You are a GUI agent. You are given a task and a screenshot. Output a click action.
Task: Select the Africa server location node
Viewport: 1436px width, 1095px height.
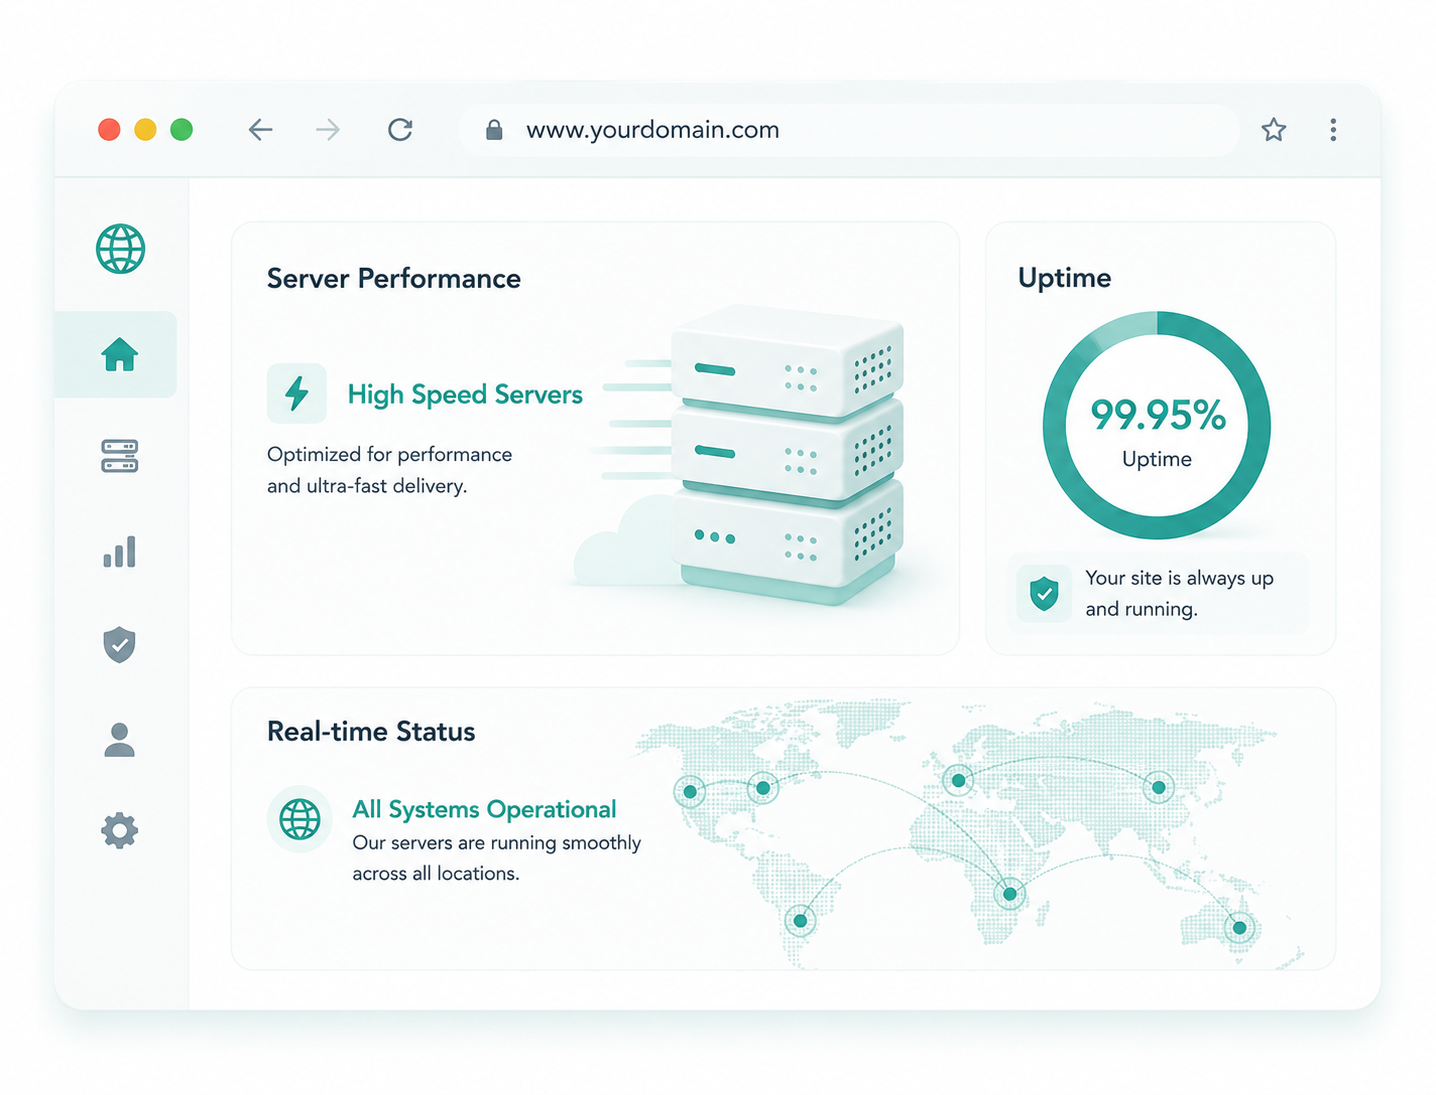coord(1010,893)
